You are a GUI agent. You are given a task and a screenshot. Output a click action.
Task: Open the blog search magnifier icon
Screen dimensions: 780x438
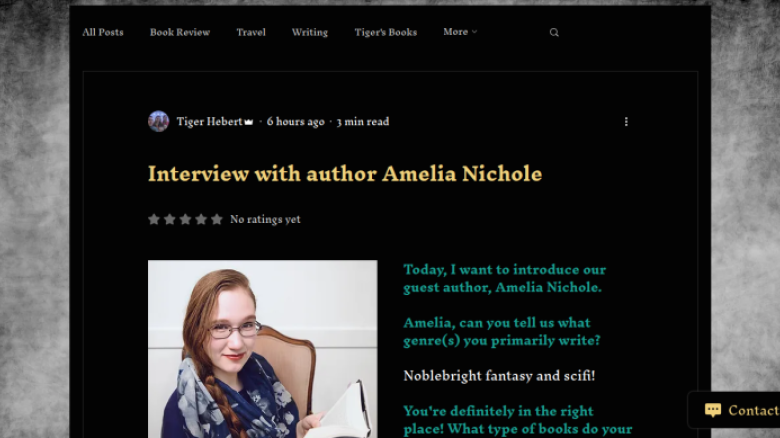(x=554, y=32)
